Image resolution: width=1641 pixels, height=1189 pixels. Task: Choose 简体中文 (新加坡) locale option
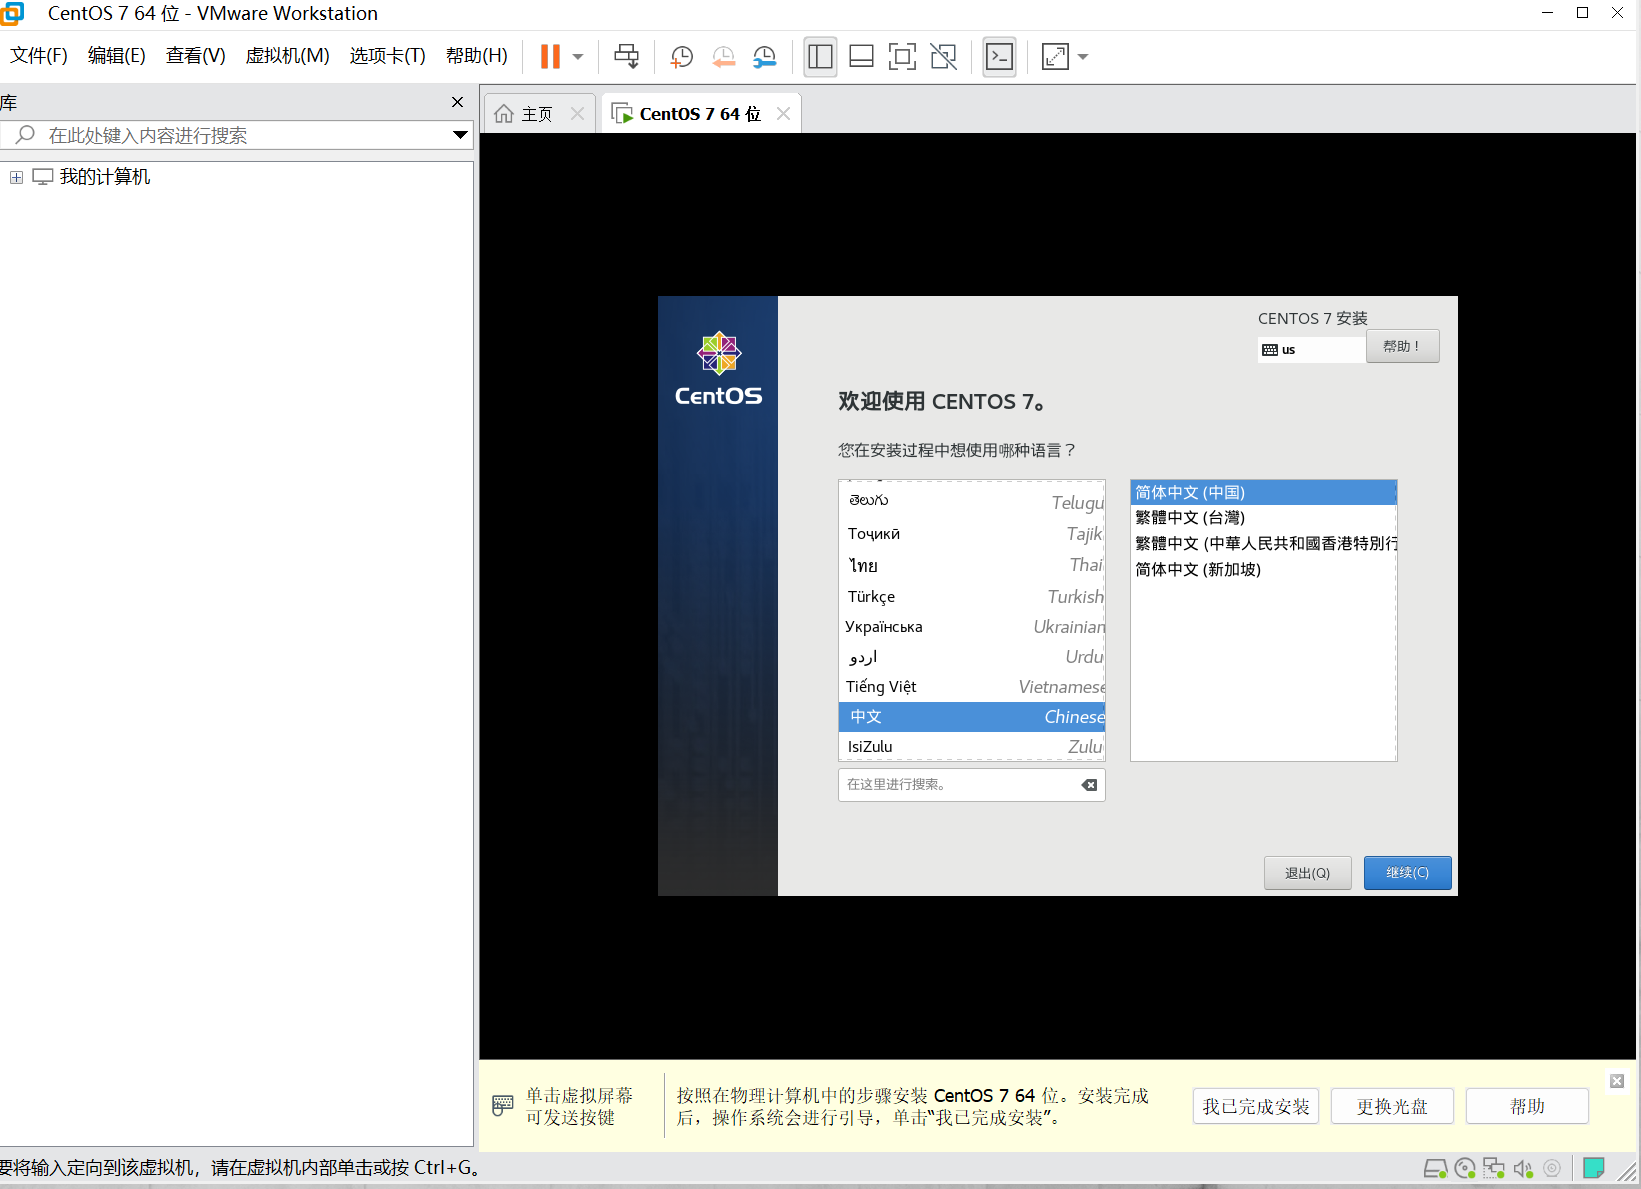coord(1198,569)
